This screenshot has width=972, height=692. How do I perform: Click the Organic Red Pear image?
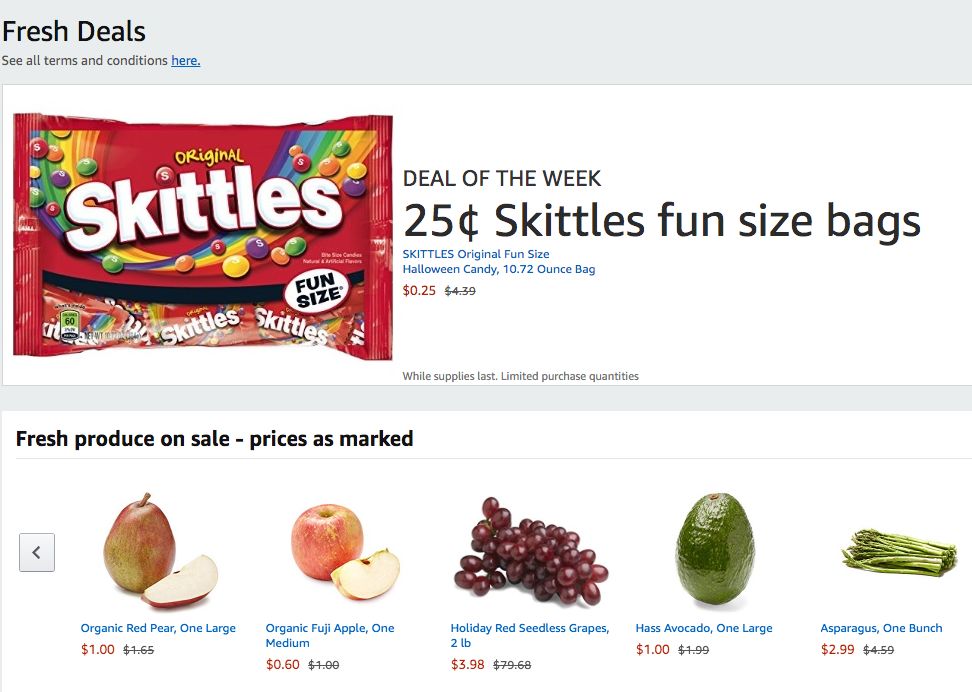(x=160, y=551)
